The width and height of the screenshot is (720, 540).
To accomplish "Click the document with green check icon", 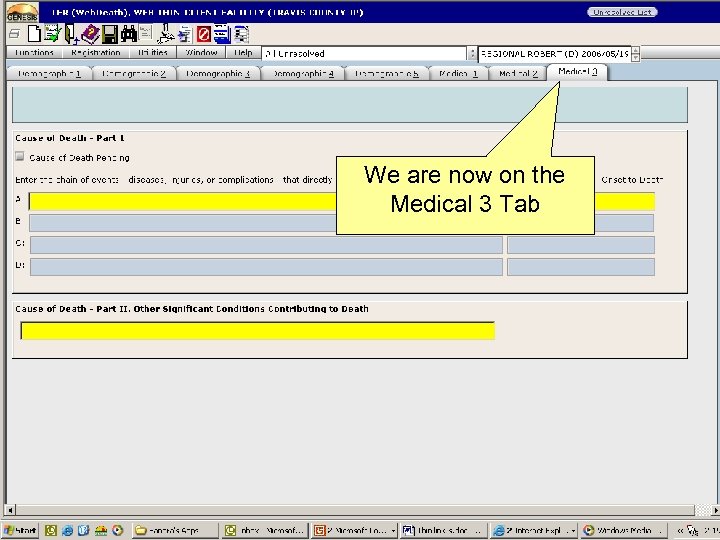I will click(x=53, y=34).
